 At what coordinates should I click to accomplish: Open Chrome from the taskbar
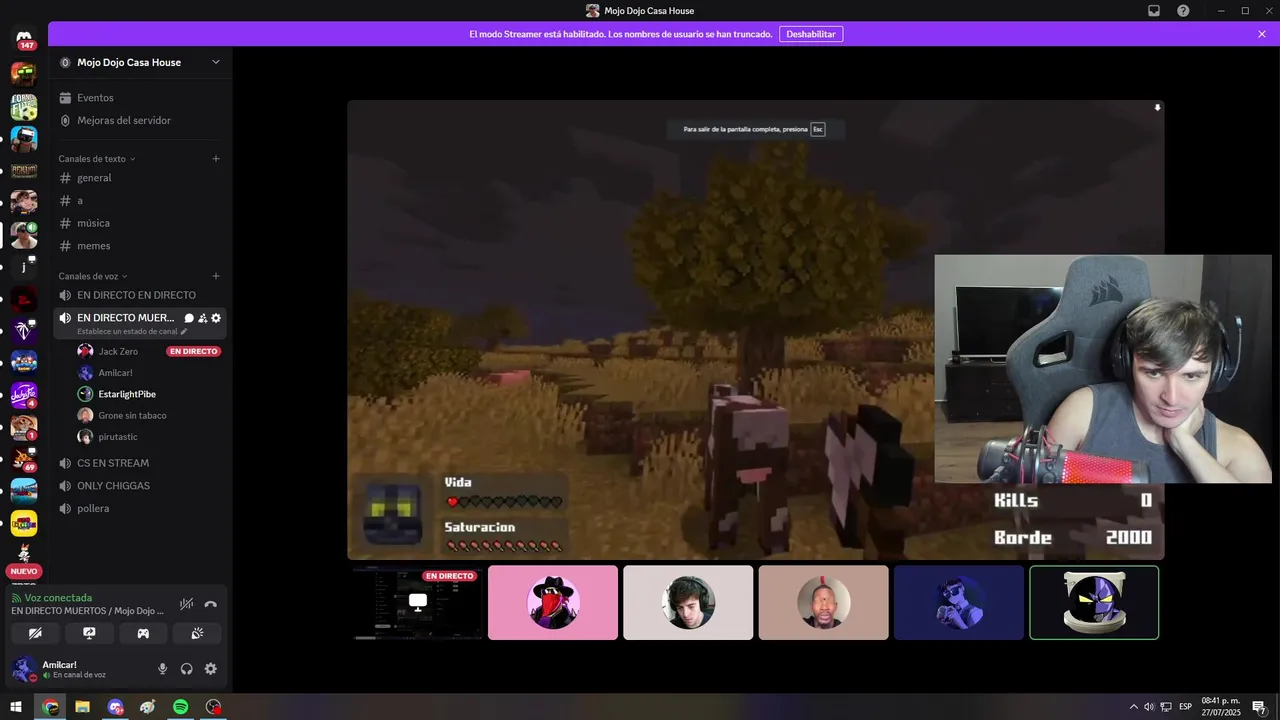[x=50, y=707]
